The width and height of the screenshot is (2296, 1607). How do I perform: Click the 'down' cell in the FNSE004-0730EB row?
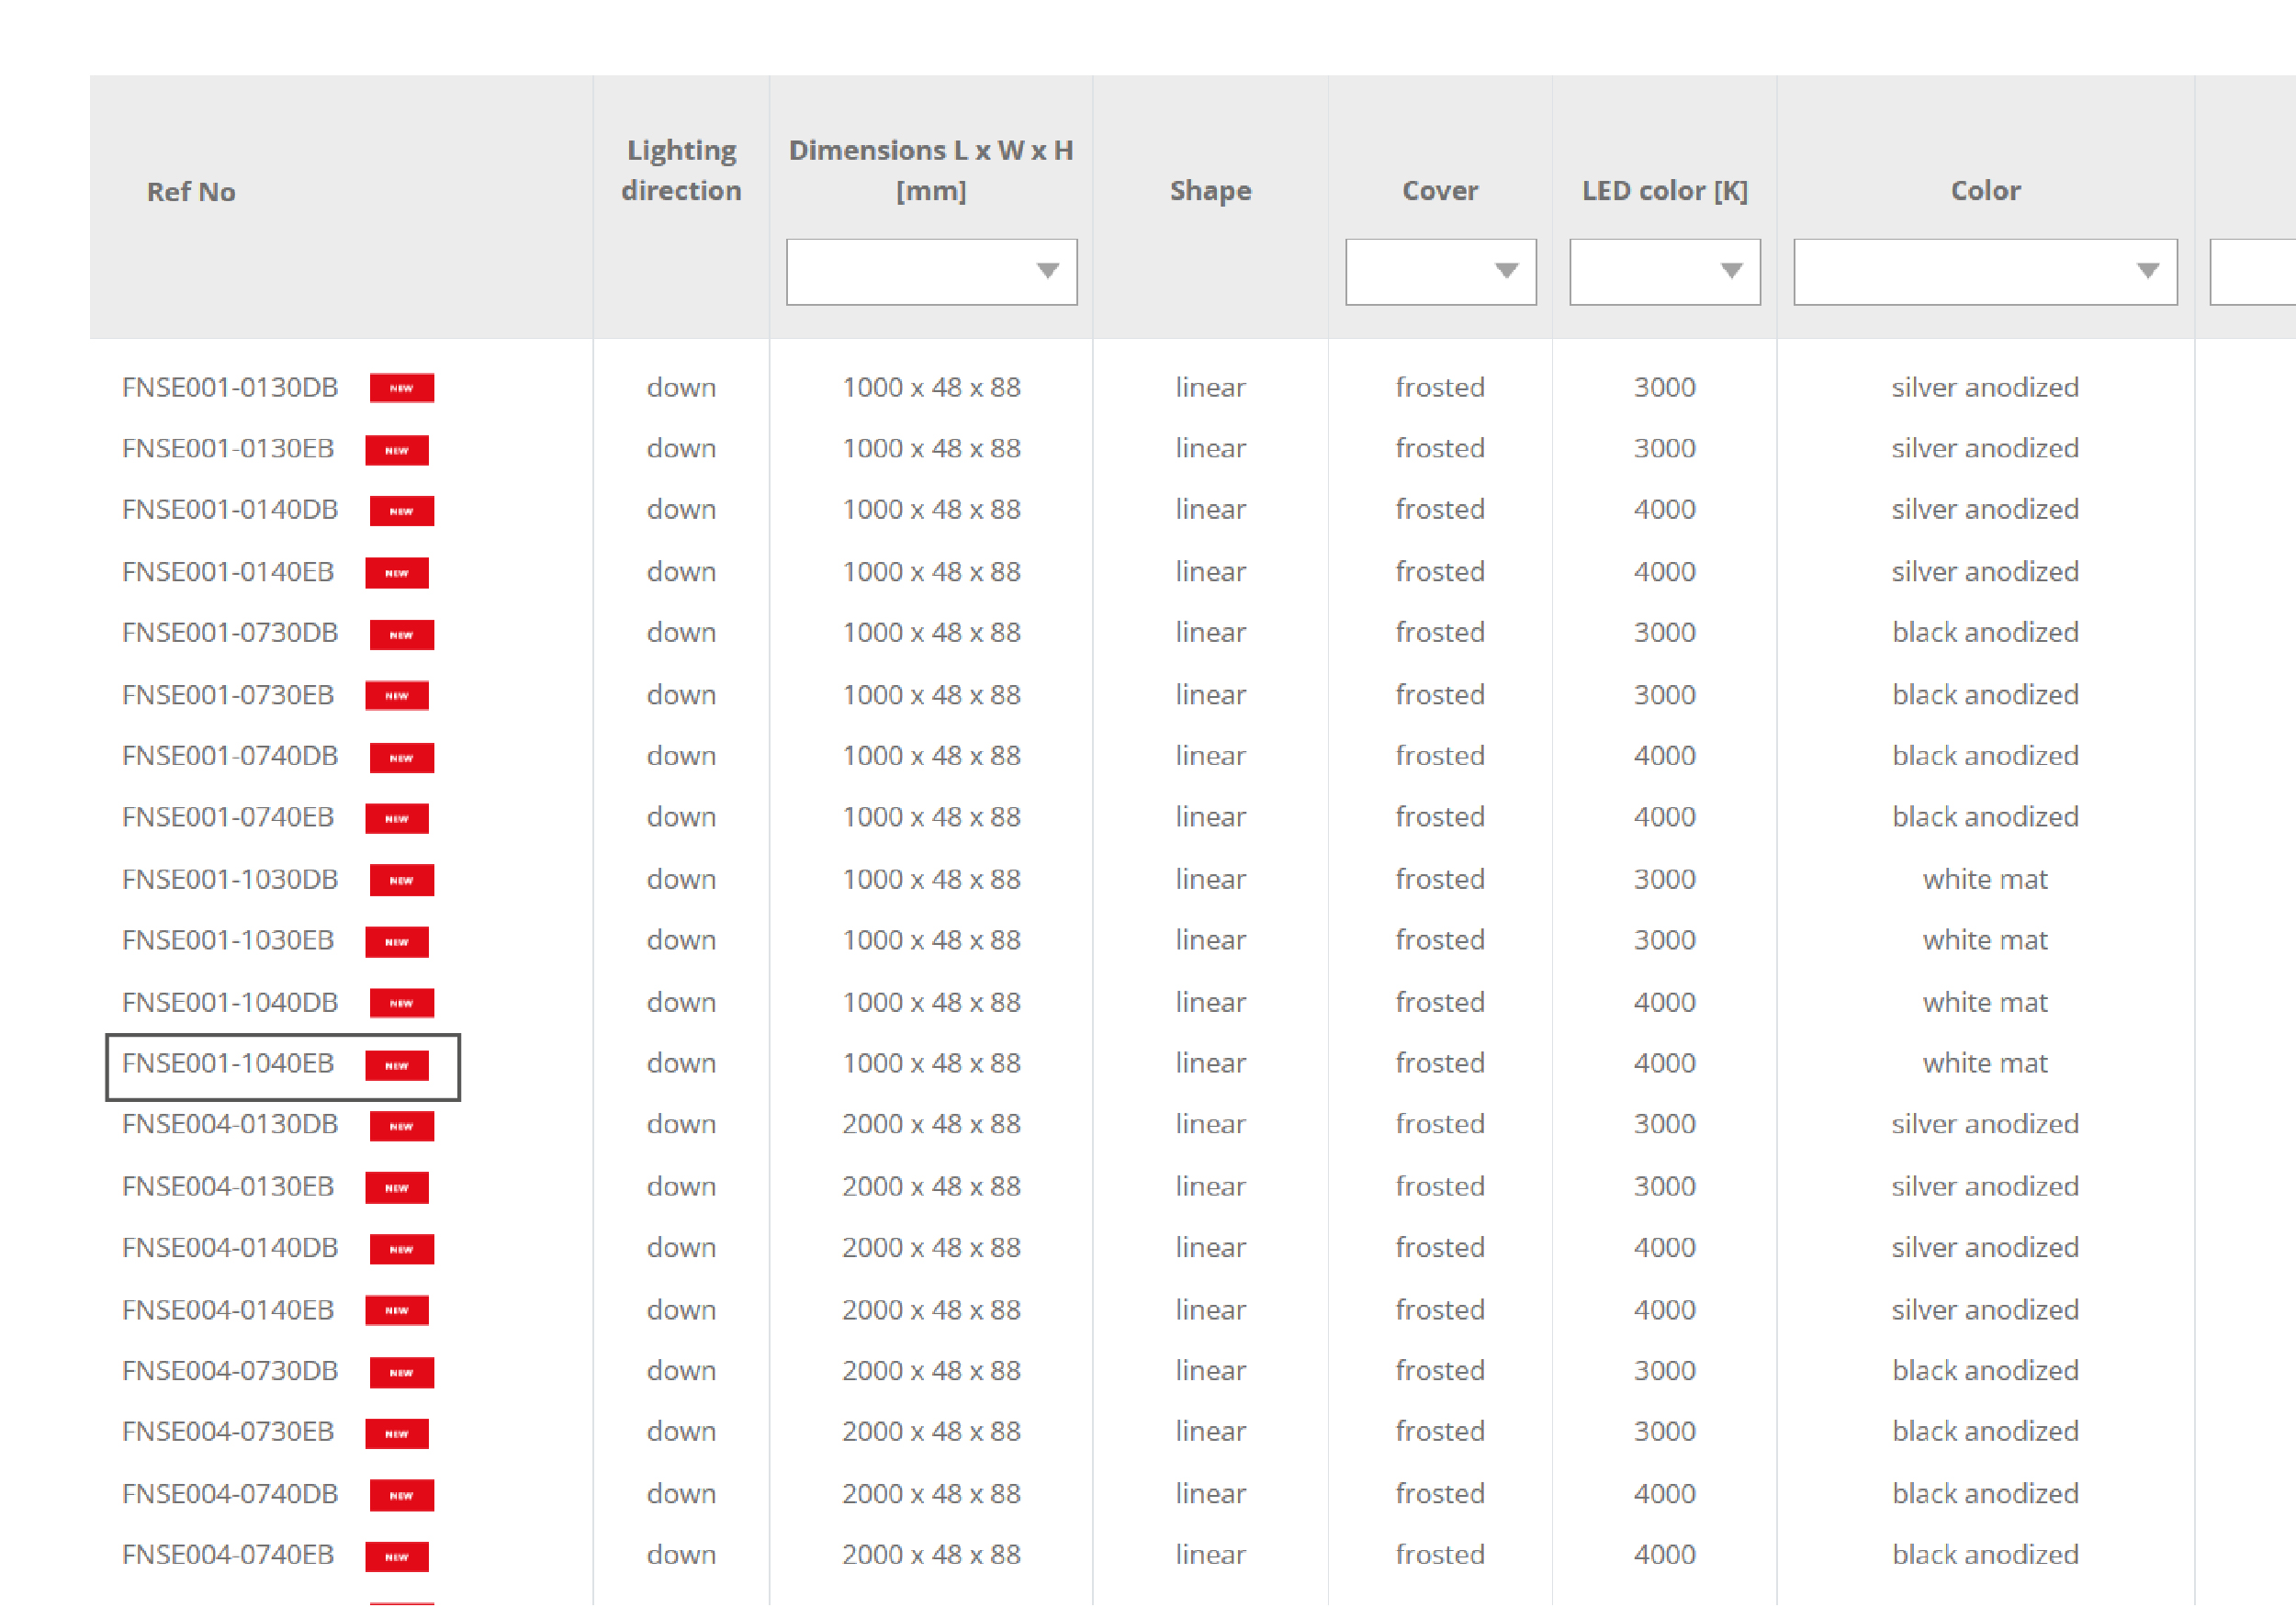(x=681, y=1431)
